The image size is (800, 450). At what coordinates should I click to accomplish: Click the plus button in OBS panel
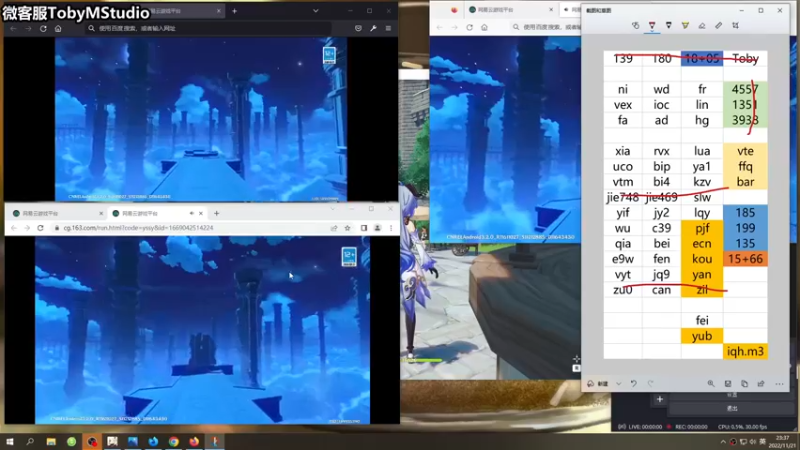660,399
